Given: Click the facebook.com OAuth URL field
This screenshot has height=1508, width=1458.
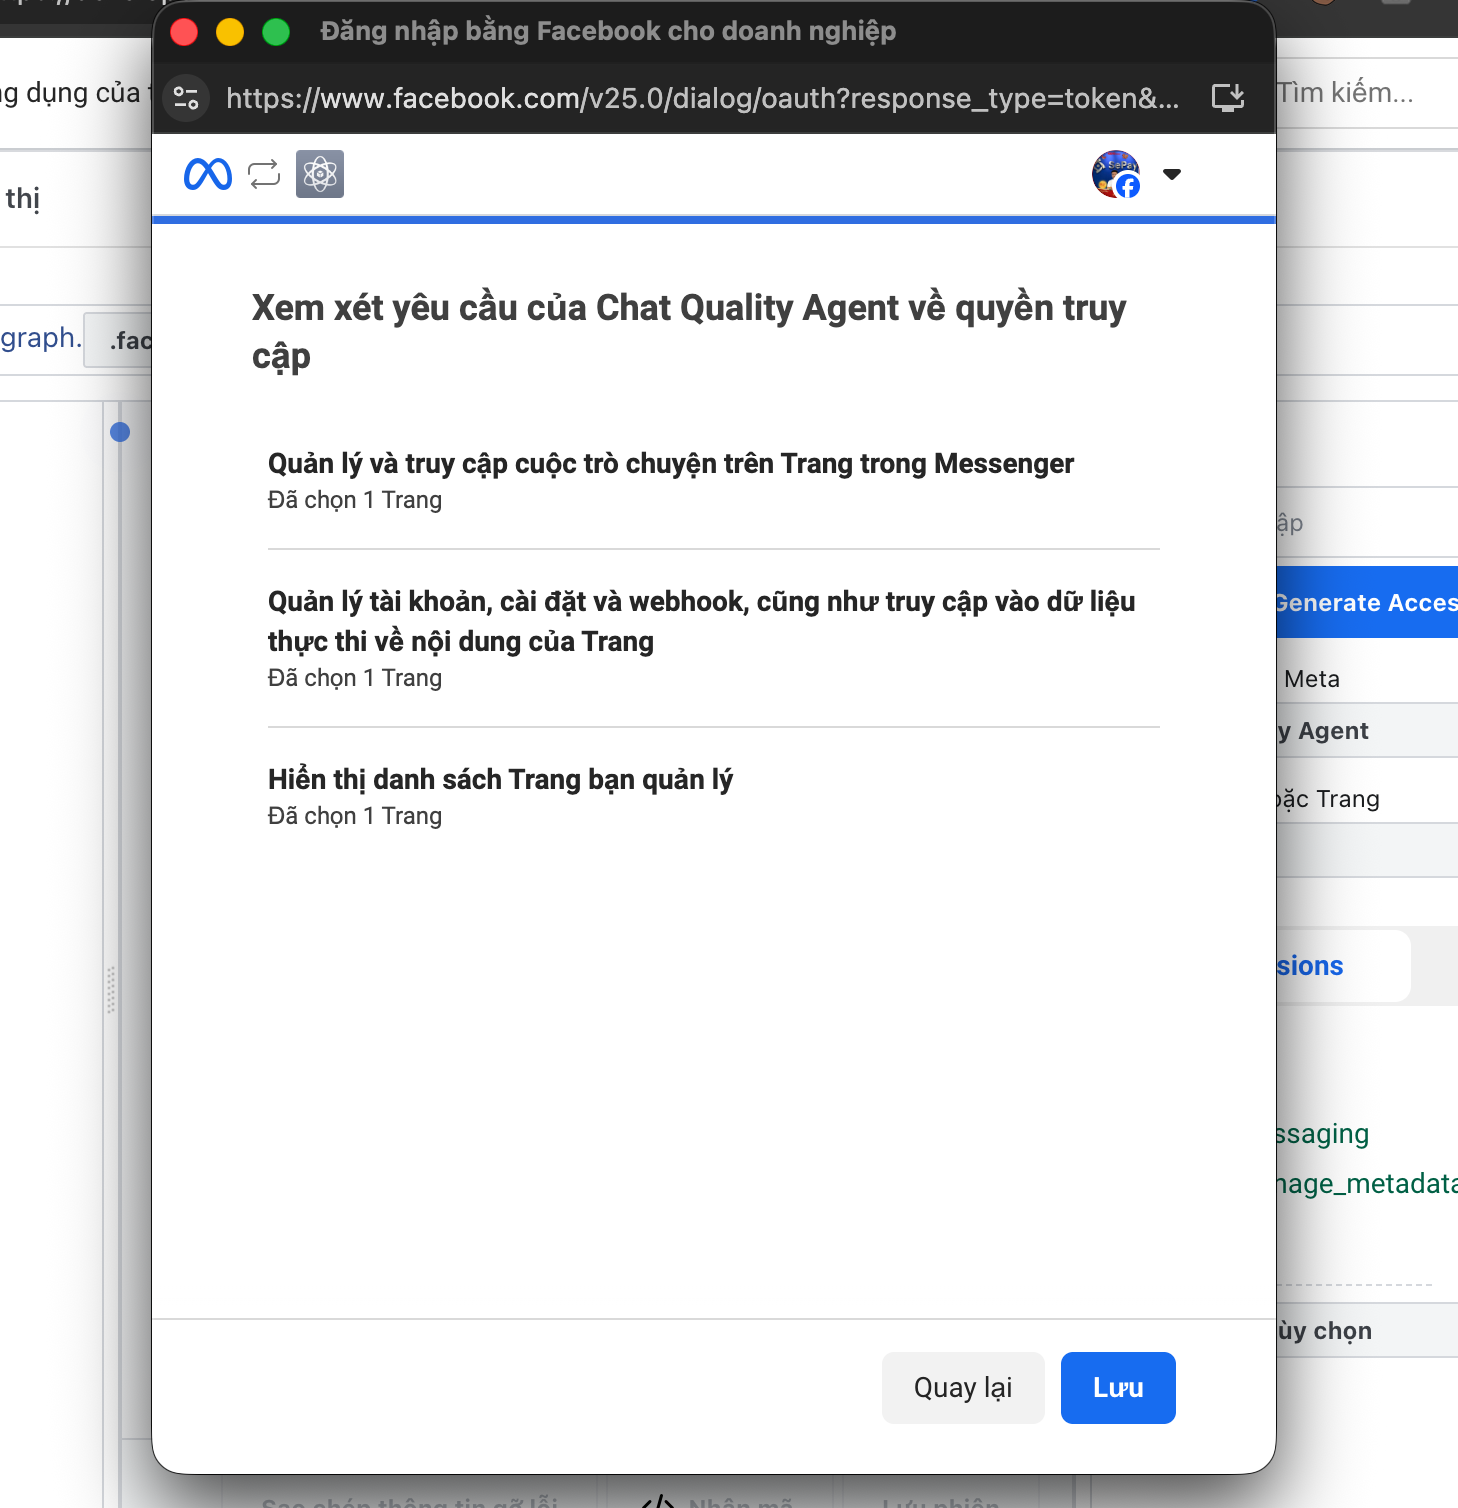Looking at the screenshot, I should (x=702, y=98).
